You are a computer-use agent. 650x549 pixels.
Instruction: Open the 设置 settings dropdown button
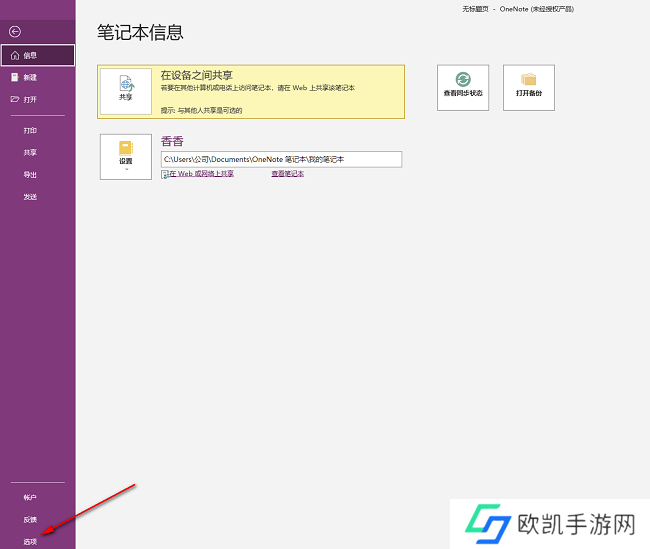click(x=126, y=157)
